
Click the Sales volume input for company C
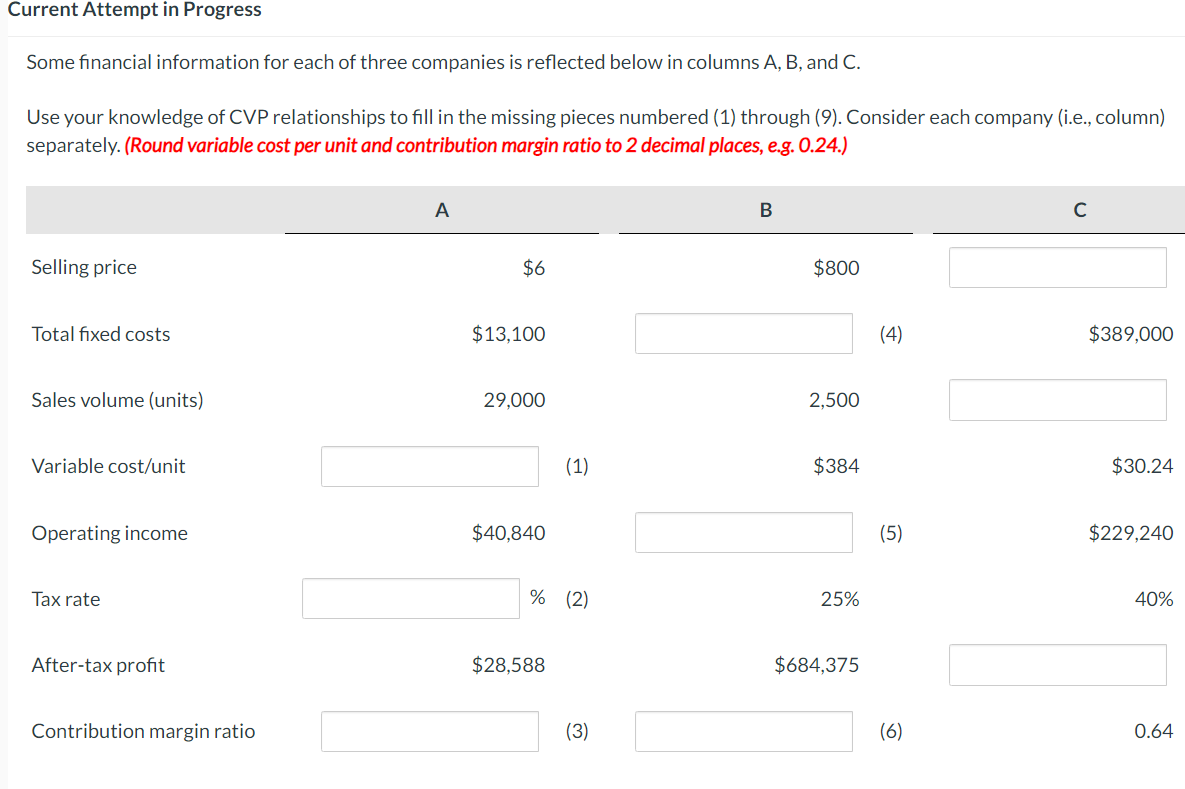tap(1057, 399)
